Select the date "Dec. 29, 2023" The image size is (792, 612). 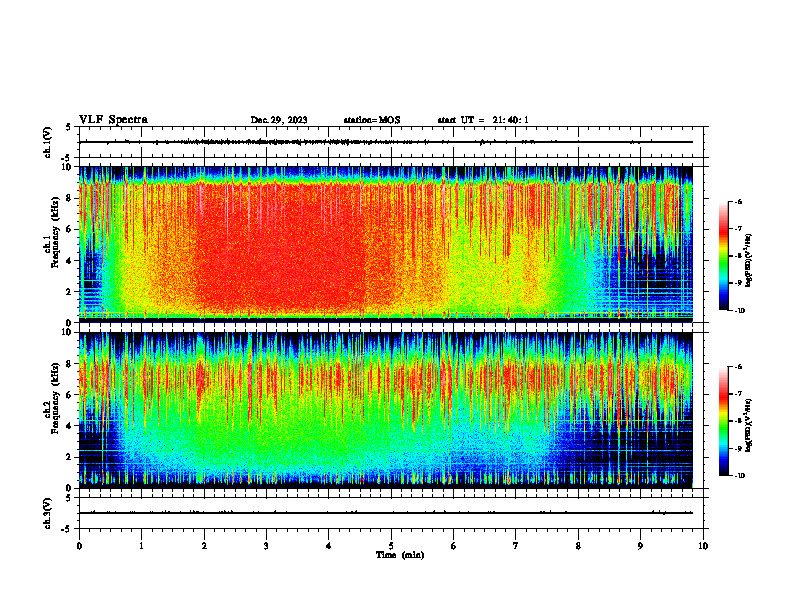point(279,120)
